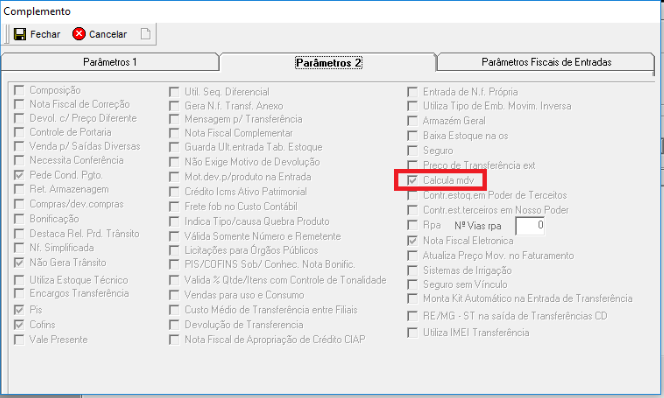Enable Frete fob no Custo Contábil
The image size is (664, 398).
174,206
